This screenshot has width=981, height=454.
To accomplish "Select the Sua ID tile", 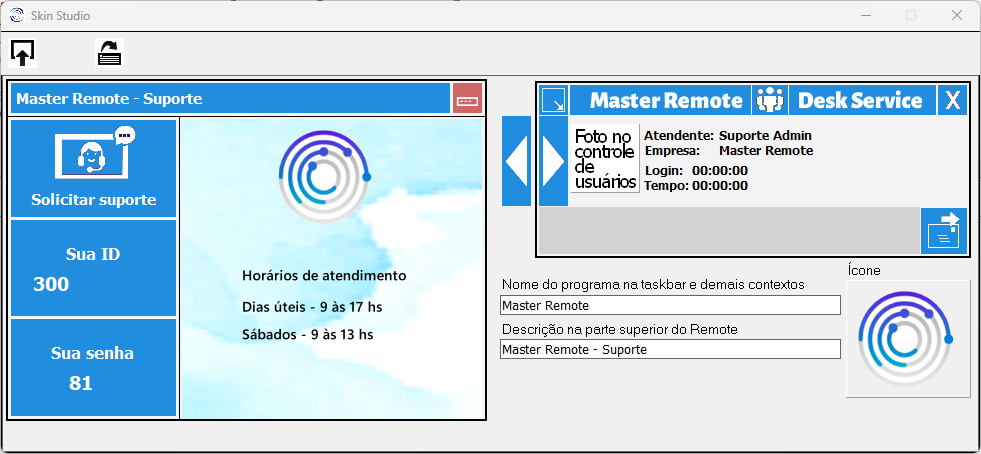I will (x=93, y=268).
